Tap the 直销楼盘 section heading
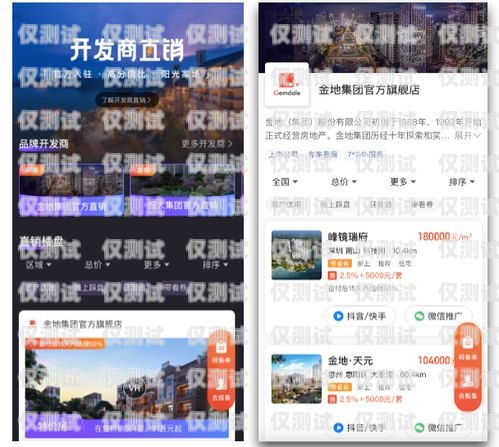The height and width of the screenshot is (447, 499). pos(41,242)
